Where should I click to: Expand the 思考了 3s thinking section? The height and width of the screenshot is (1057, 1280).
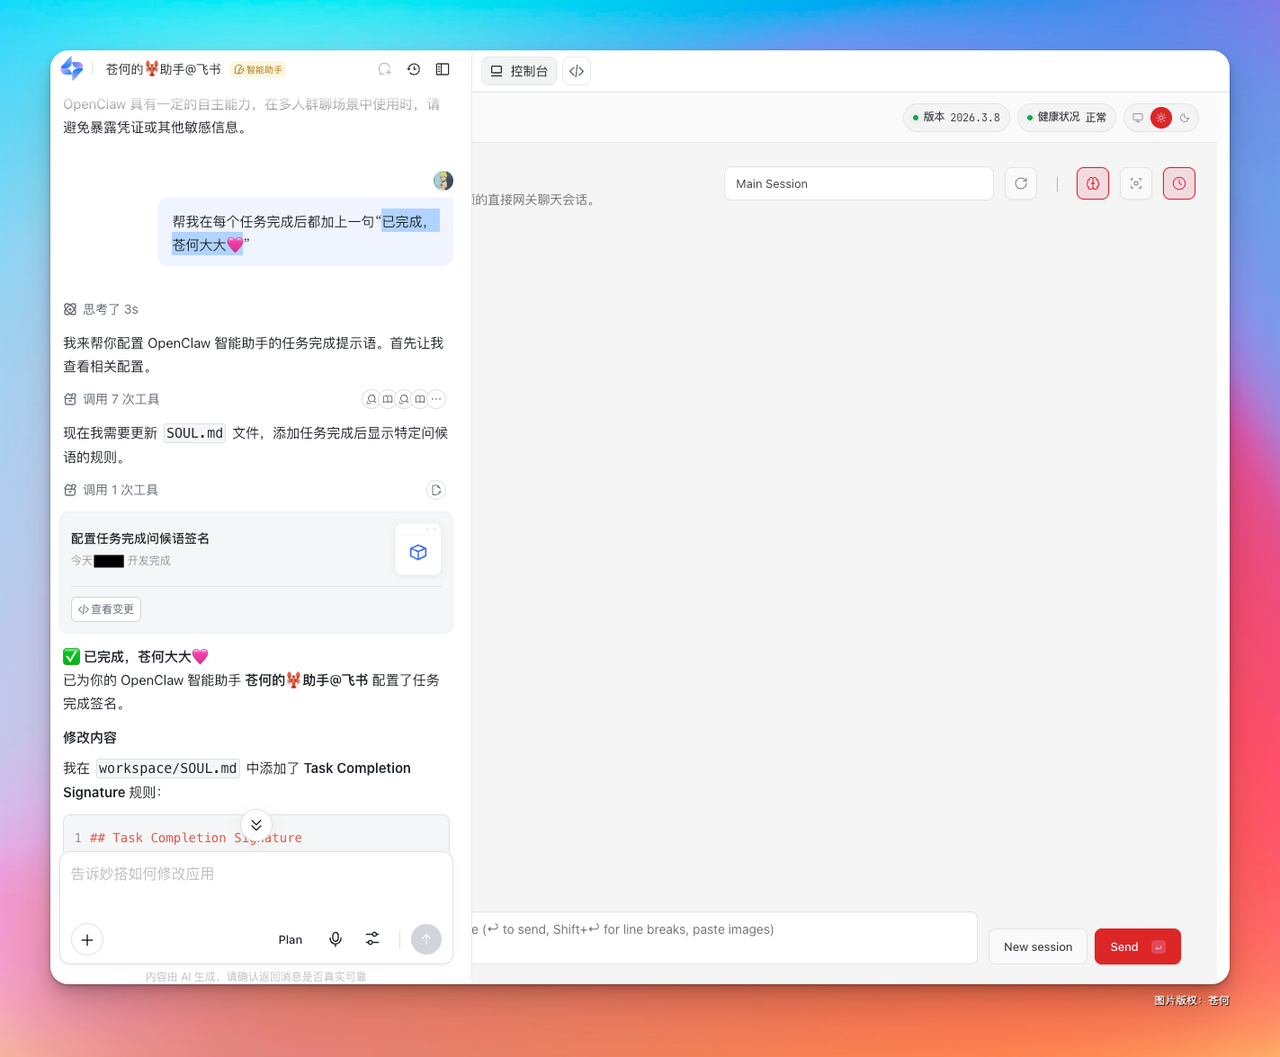101,309
